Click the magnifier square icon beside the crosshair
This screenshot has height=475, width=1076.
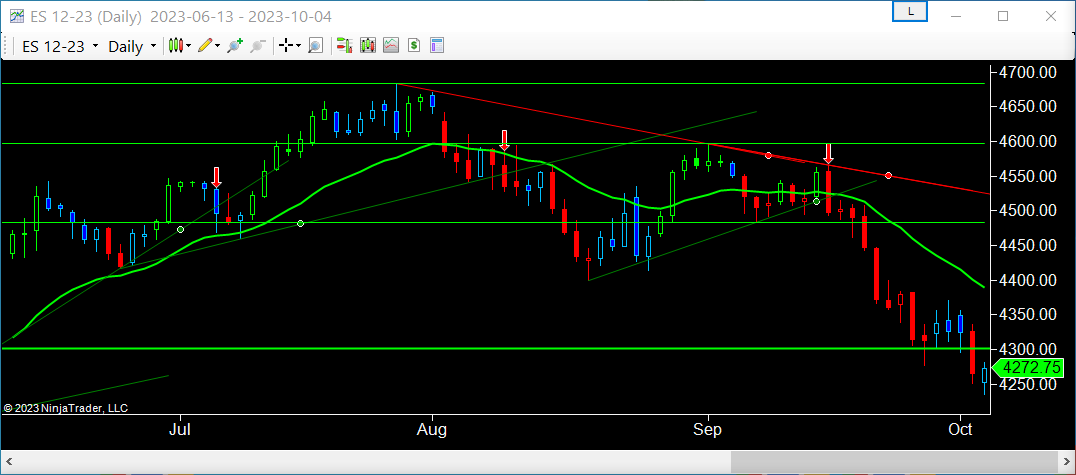tap(315, 46)
